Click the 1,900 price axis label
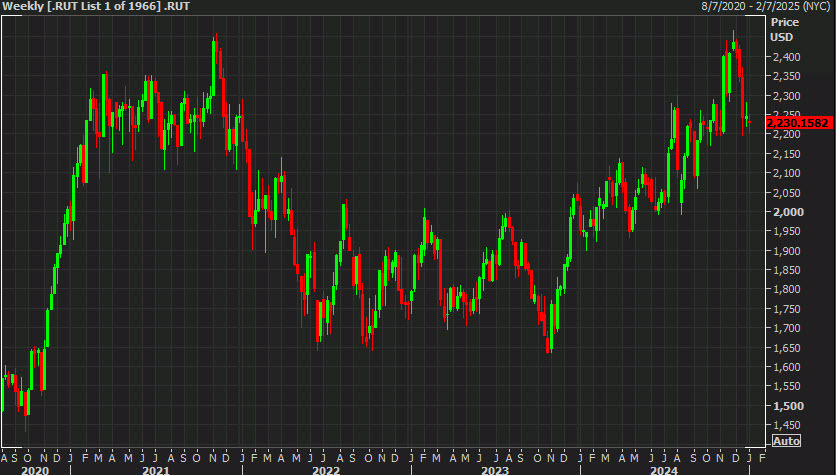The image size is (836, 475). [x=785, y=251]
